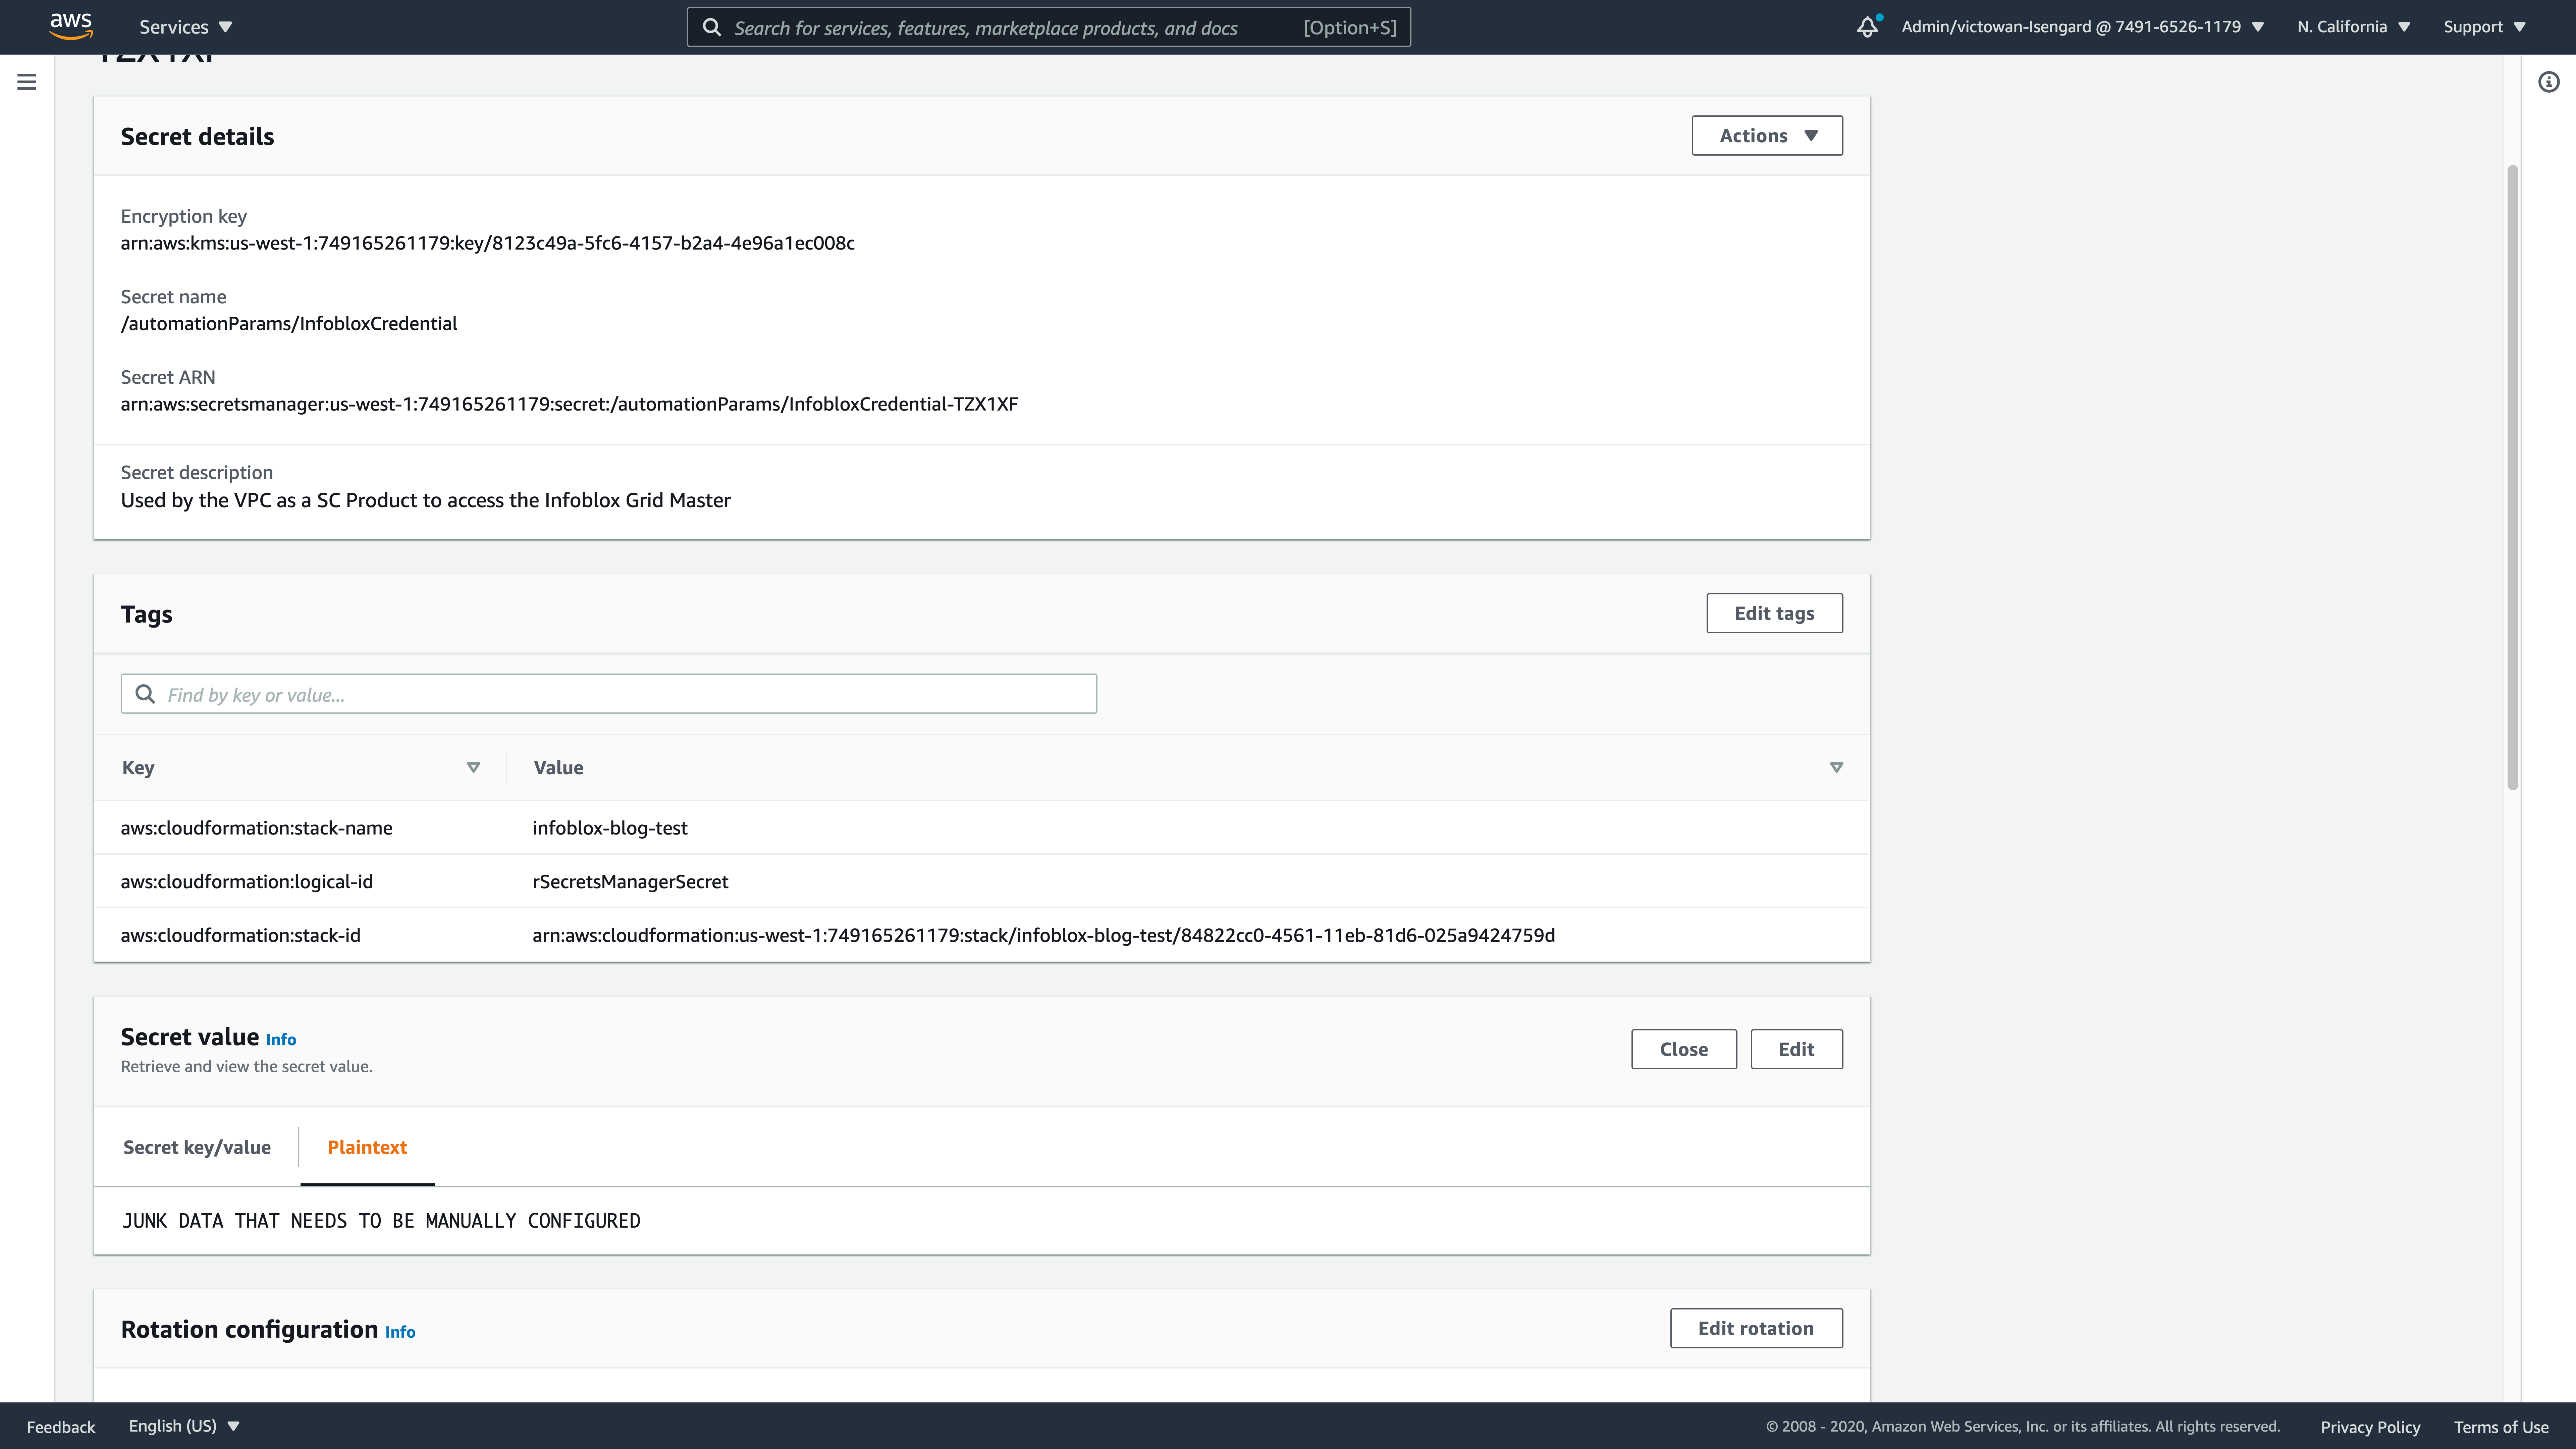This screenshot has width=2576, height=1449.
Task: Open the Feedback link
Action: (61, 1427)
